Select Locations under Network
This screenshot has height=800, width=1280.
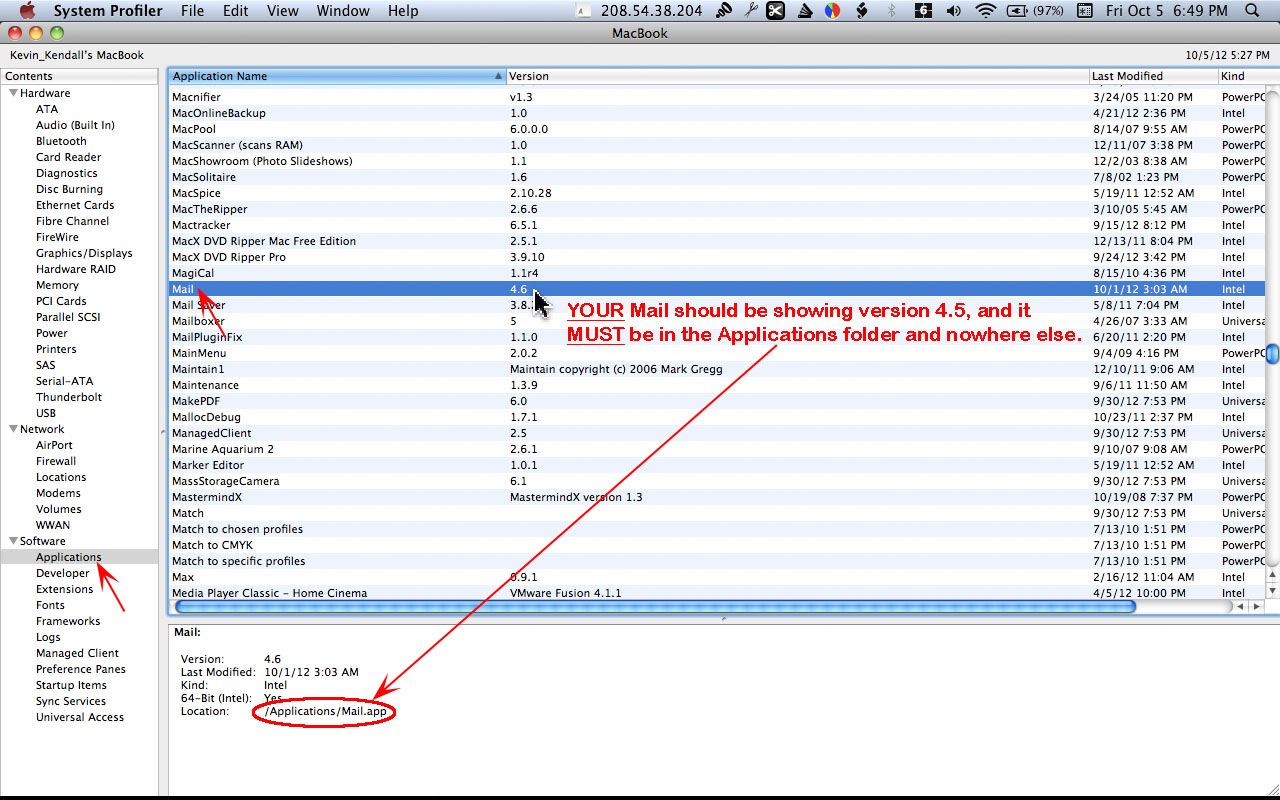(x=61, y=477)
